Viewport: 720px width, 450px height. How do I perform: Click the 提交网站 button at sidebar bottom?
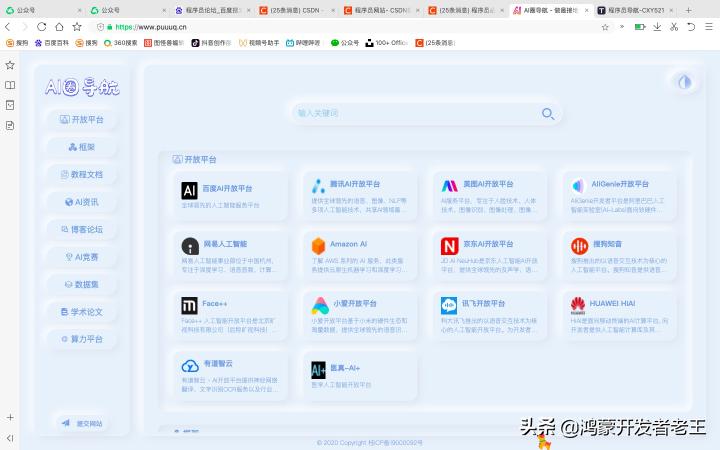coord(82,423)
